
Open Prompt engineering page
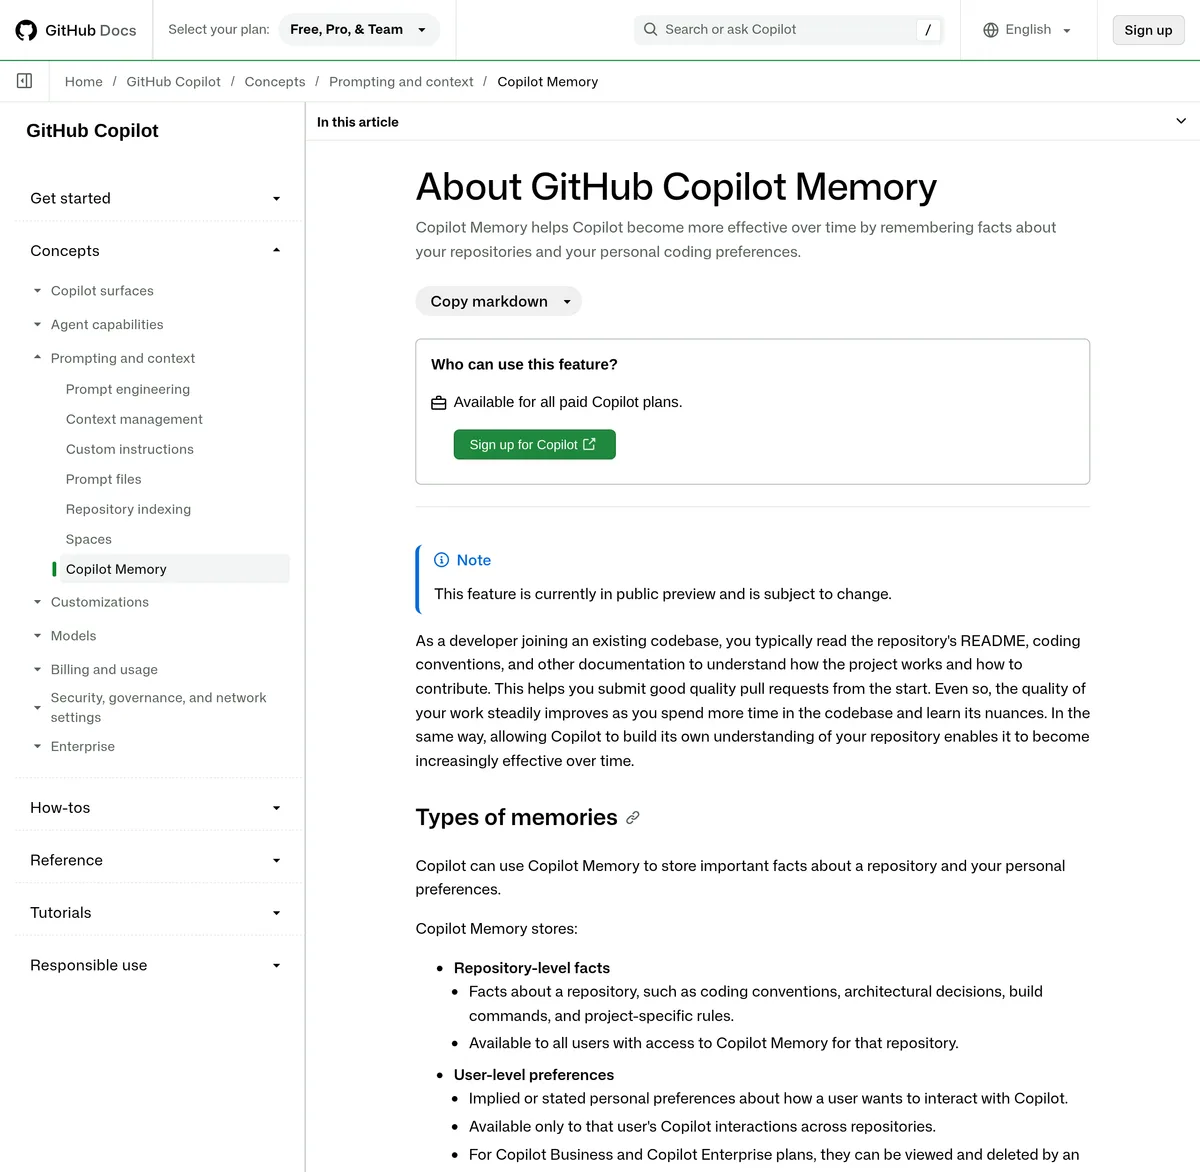coord(128,389)
